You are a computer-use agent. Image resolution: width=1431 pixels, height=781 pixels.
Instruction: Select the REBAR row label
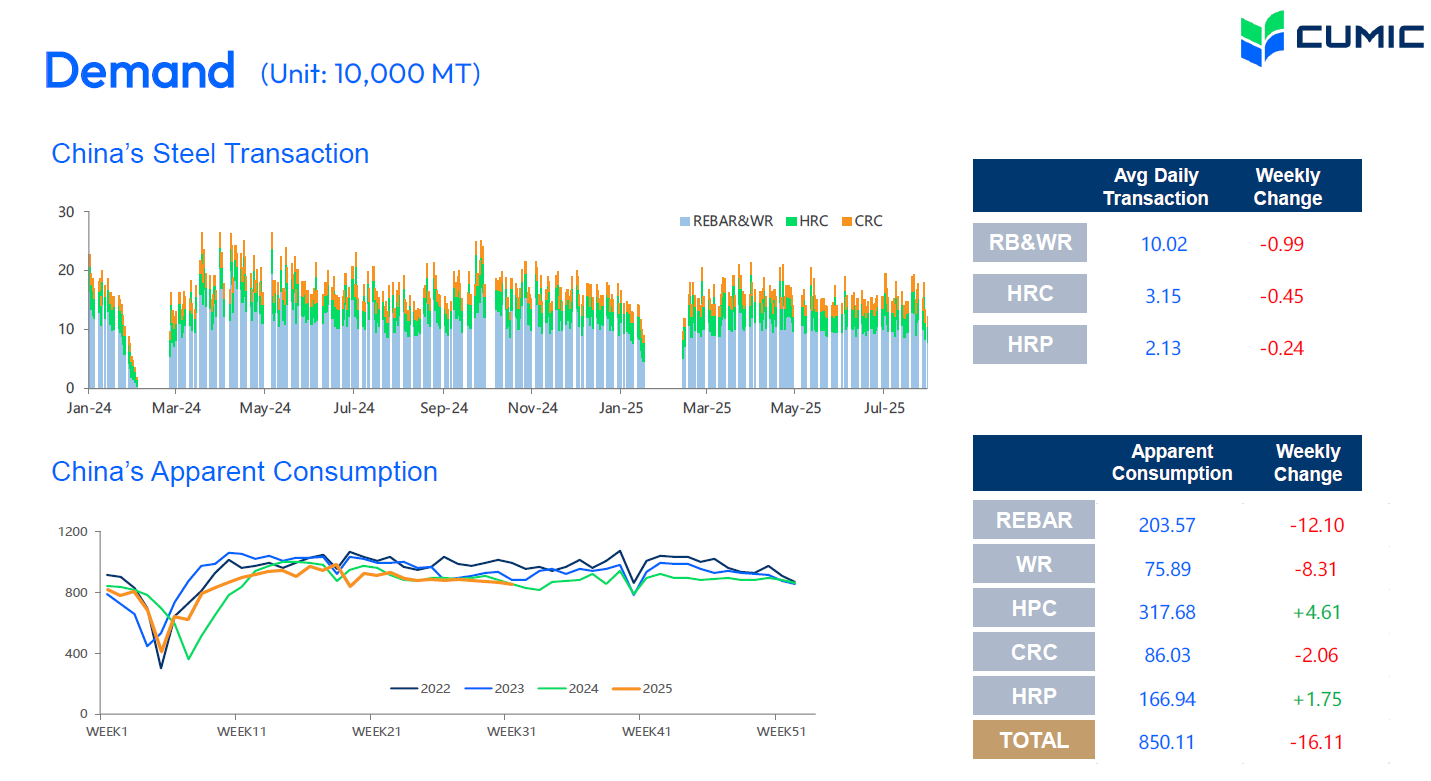point(1033,520)
